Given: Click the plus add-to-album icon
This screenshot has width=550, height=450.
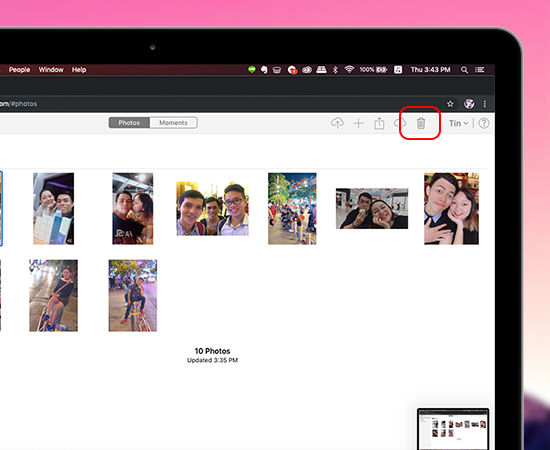Looking at the screenshot, I should [x=358, y=123].
